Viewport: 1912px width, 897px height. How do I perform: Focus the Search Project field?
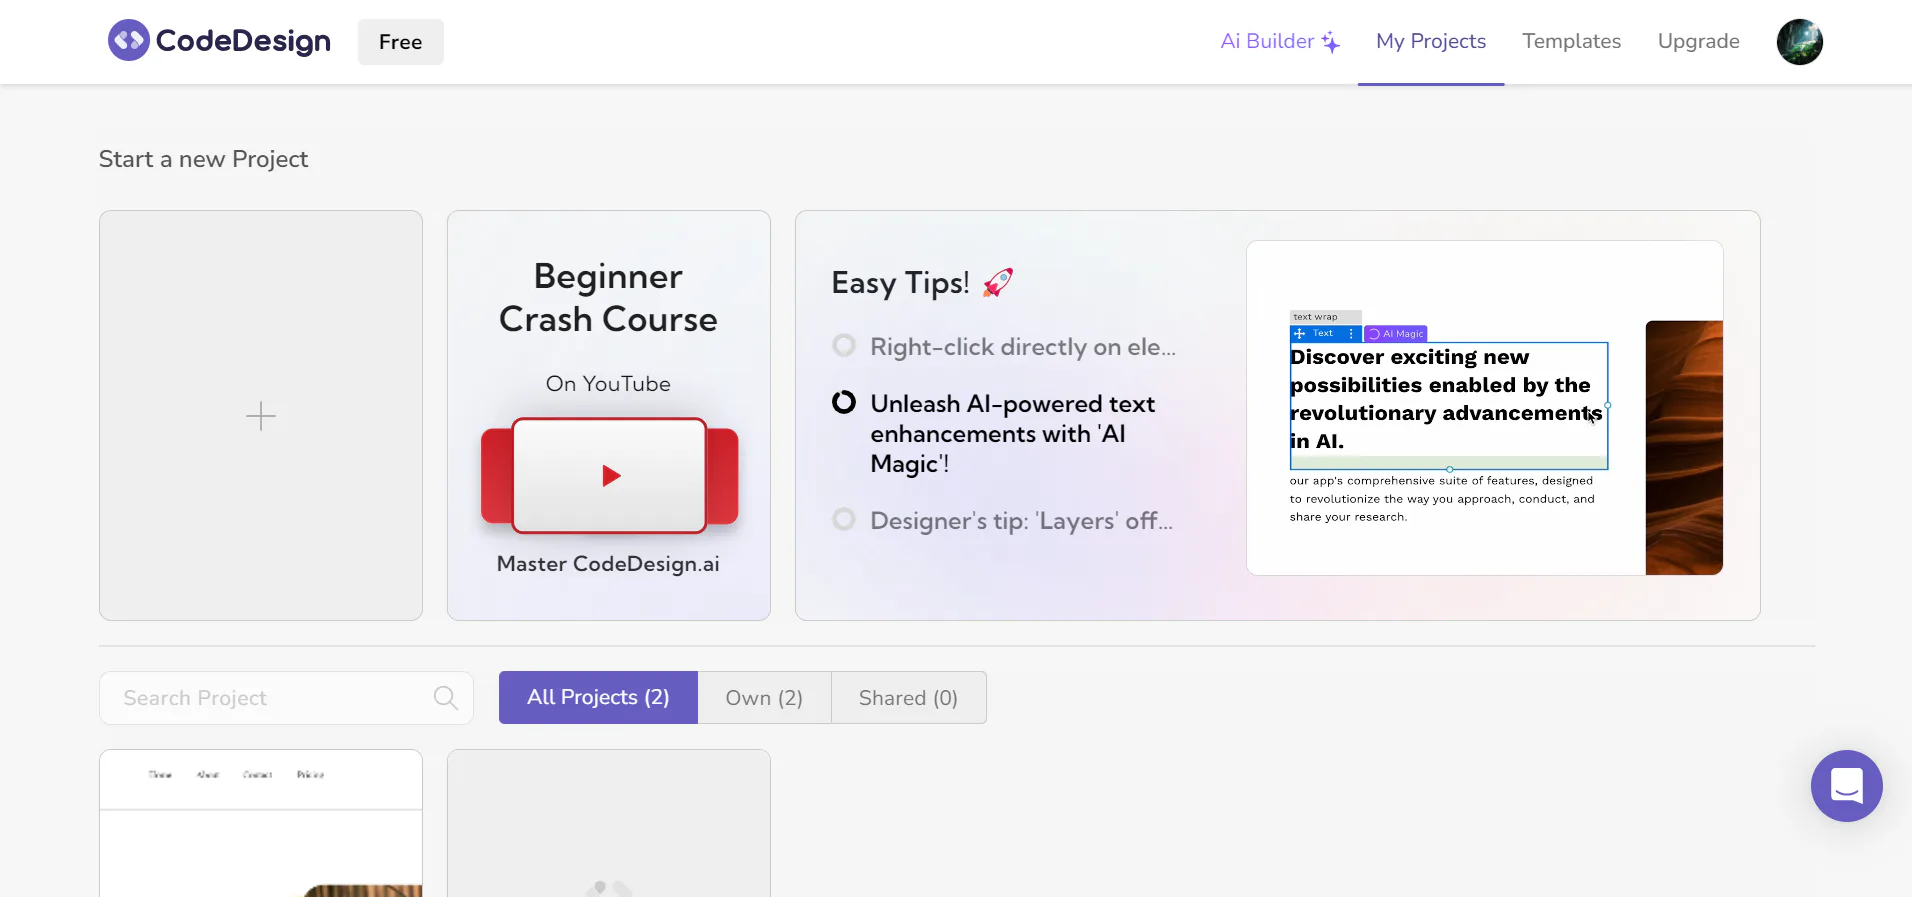tap(286, 698)
